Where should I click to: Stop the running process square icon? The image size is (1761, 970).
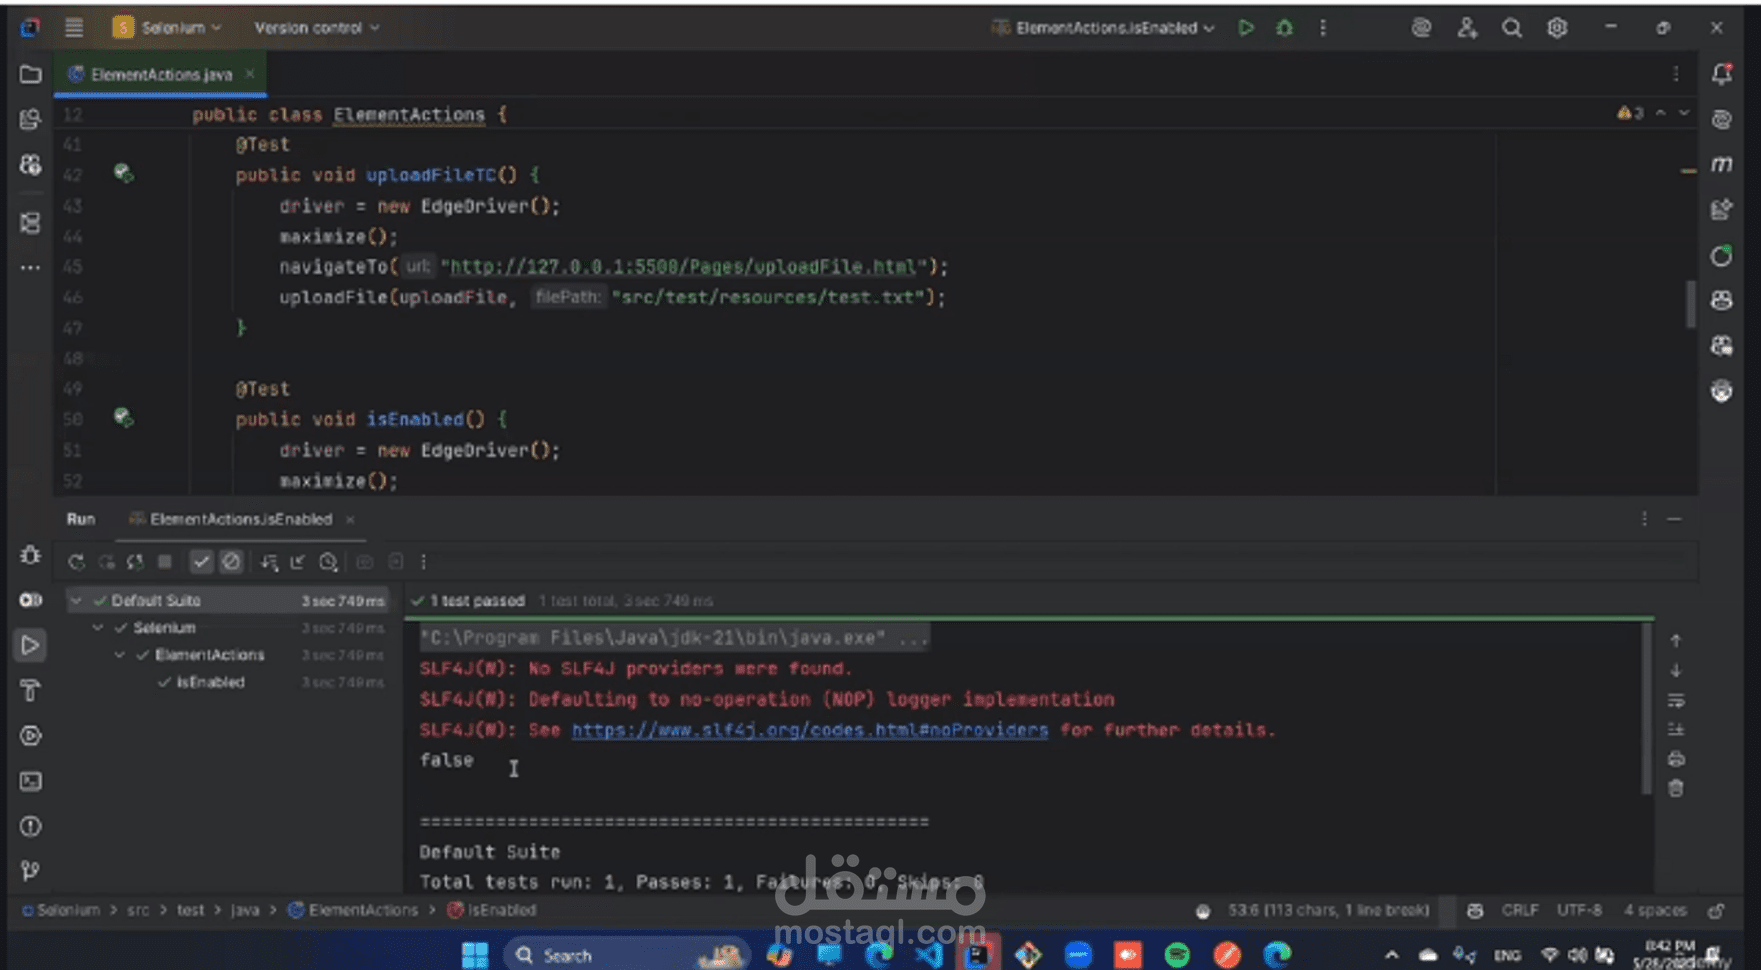(x=165, y=562)
